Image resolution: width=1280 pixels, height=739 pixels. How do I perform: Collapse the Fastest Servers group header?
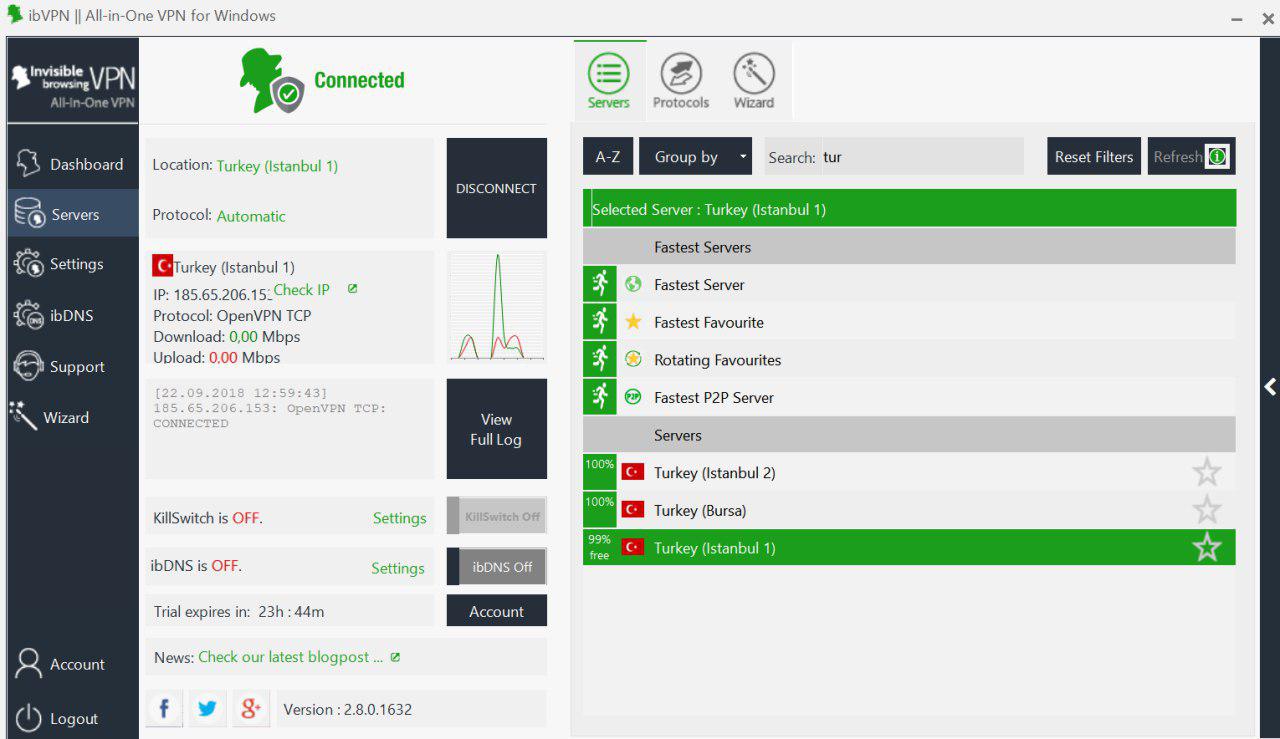[x=909, y=247]
